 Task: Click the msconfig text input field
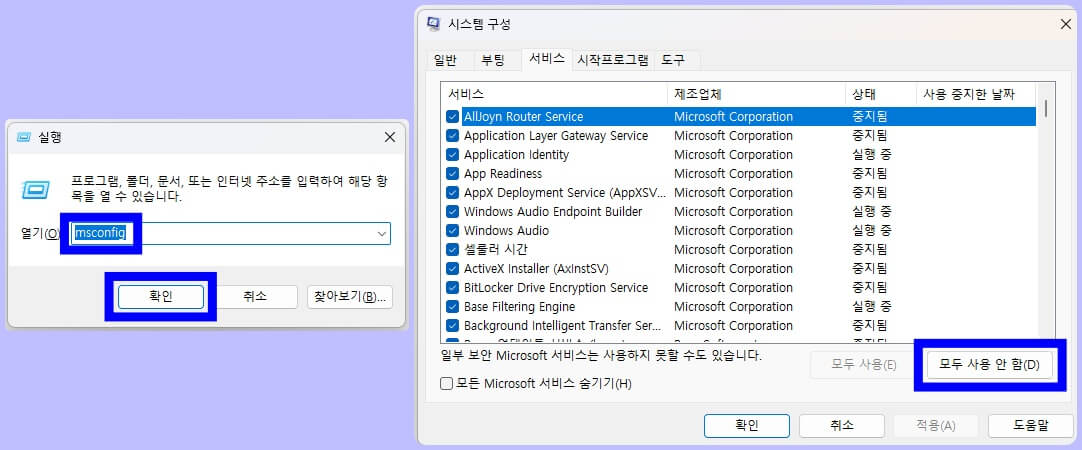[230, 233]
